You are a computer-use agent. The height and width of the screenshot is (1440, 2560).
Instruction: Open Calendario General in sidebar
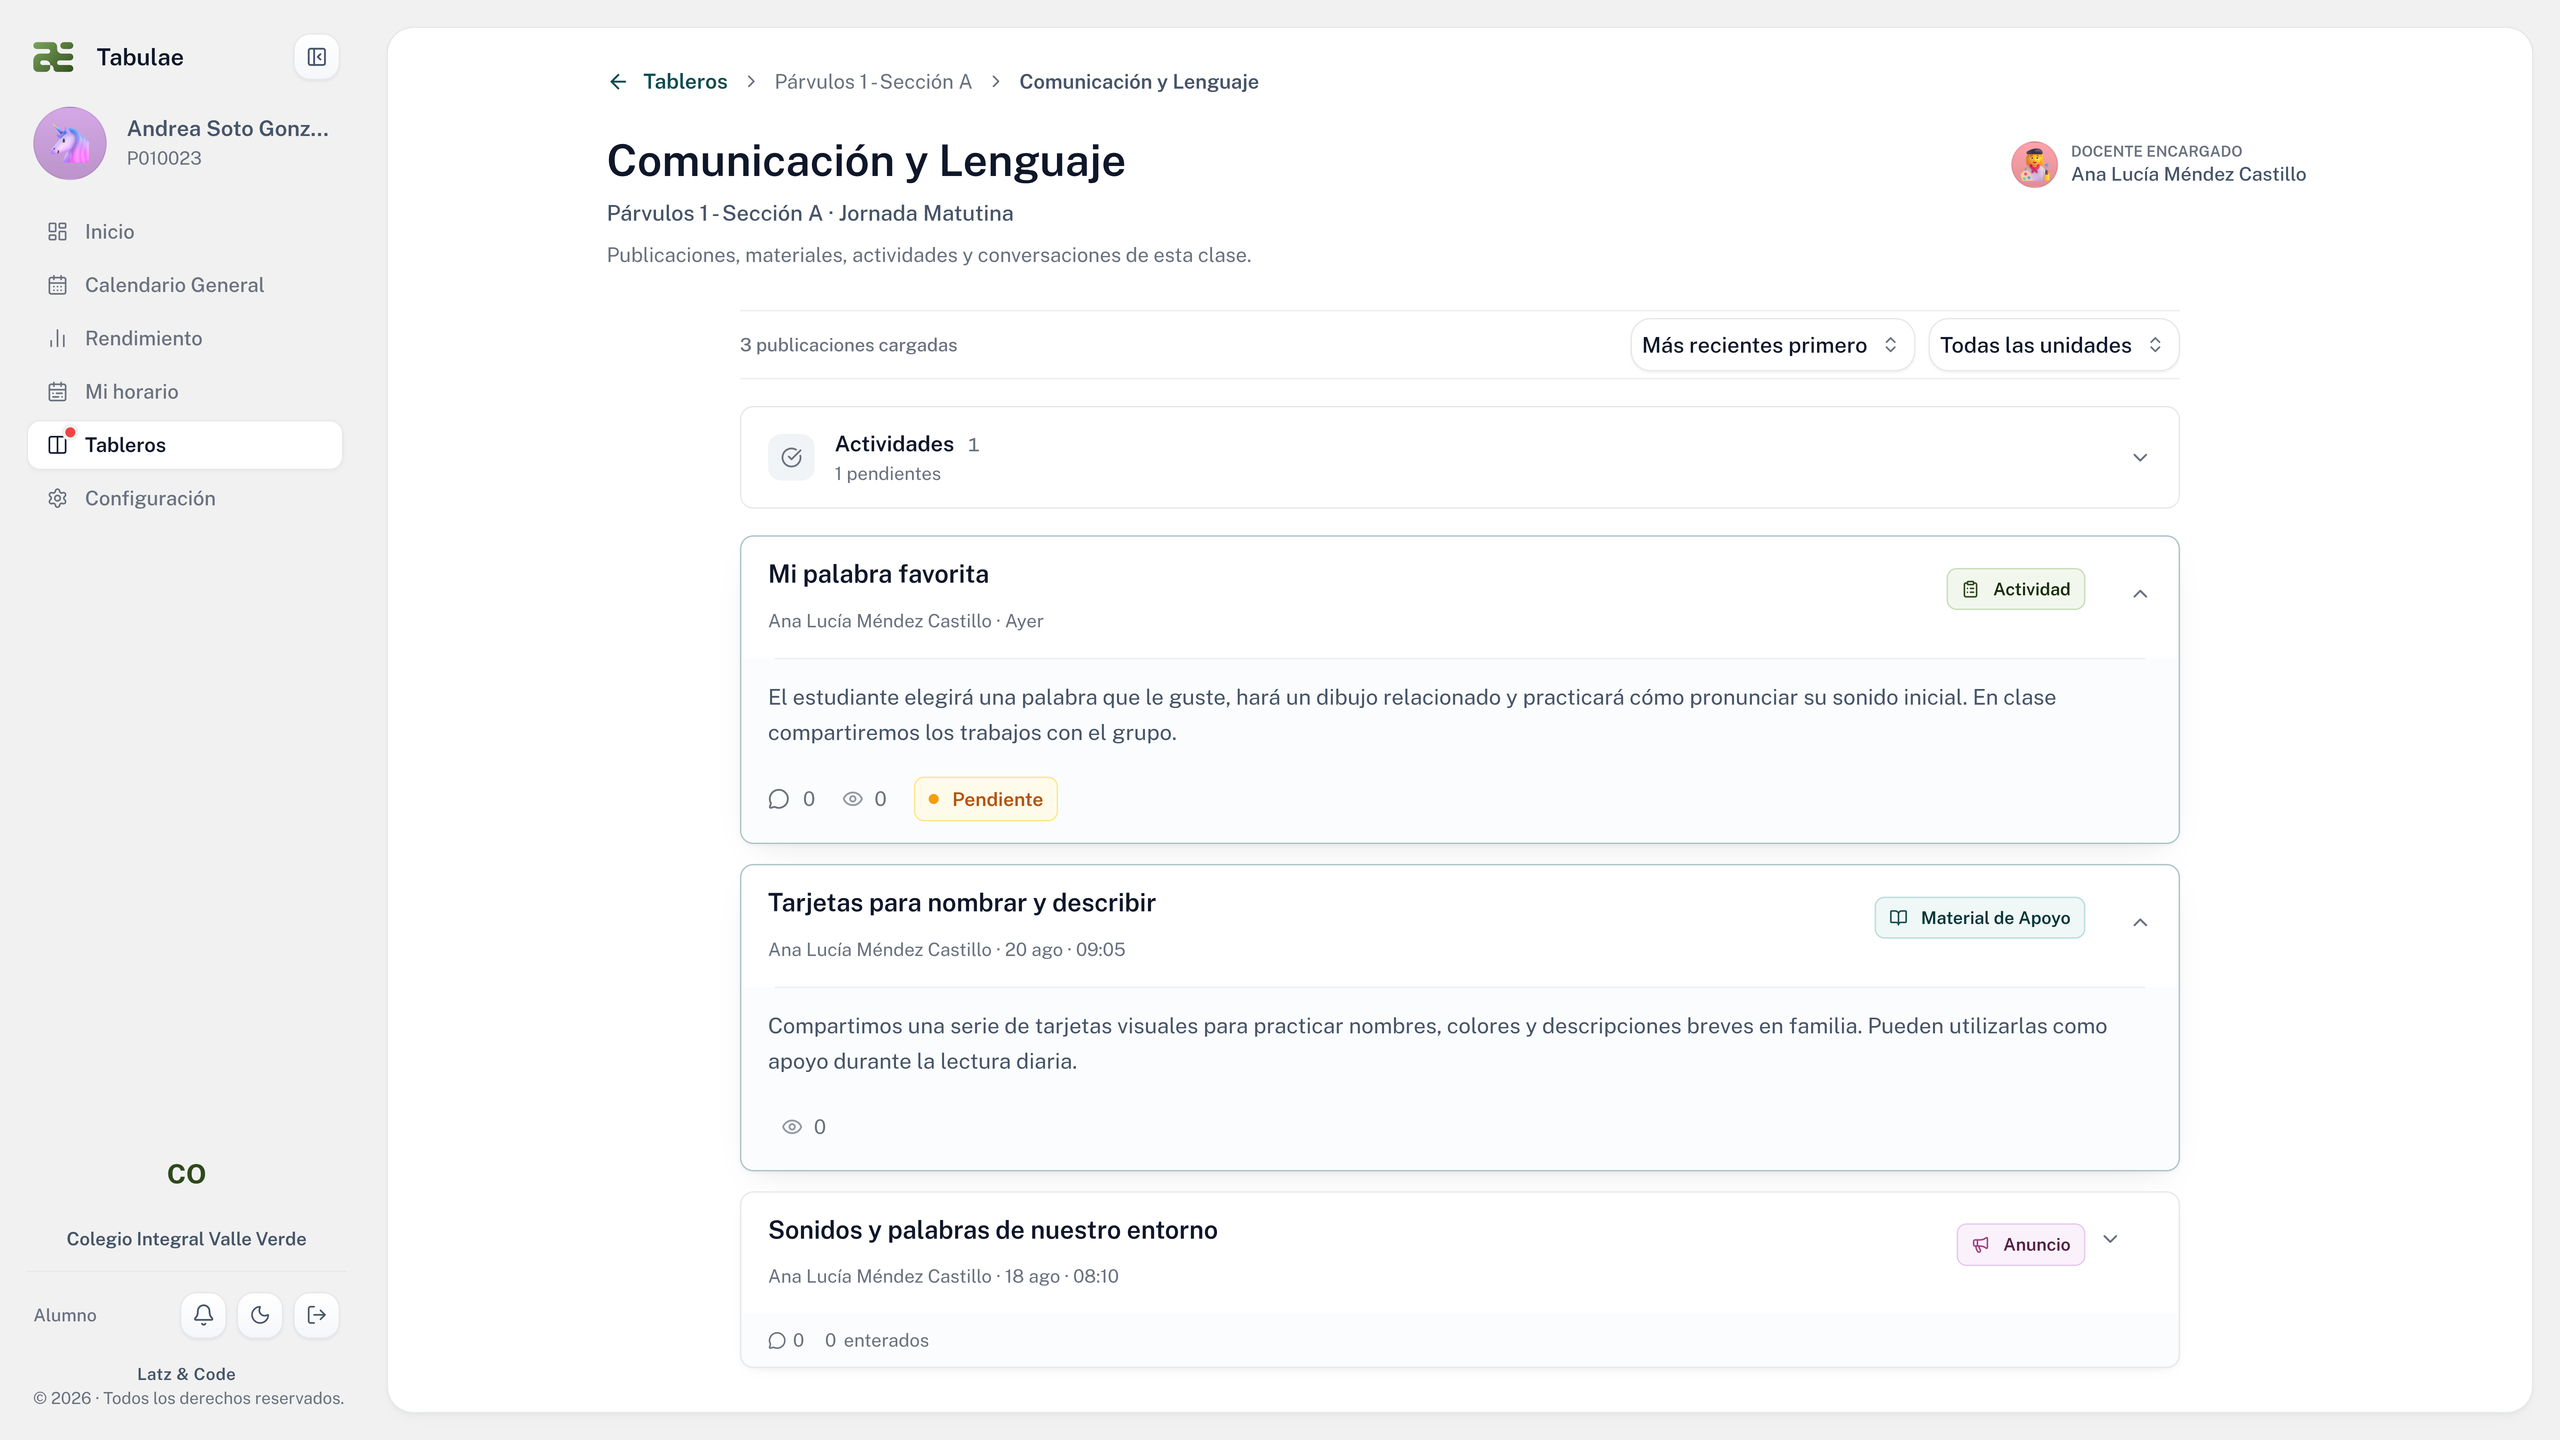pos(185,285)
